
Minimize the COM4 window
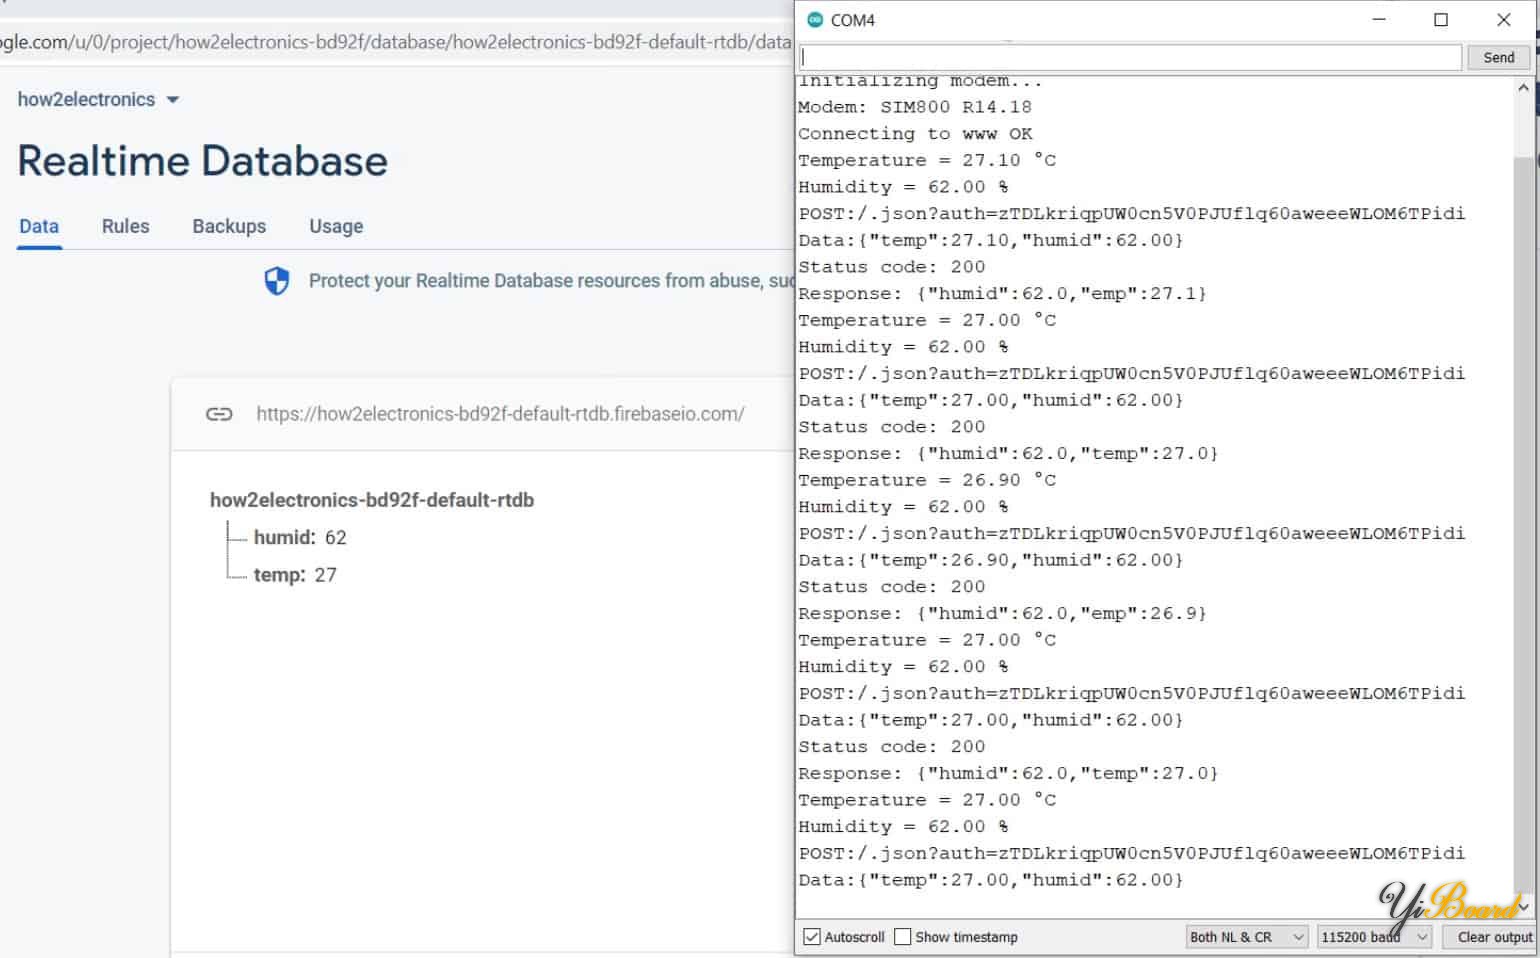[1379, 20]
